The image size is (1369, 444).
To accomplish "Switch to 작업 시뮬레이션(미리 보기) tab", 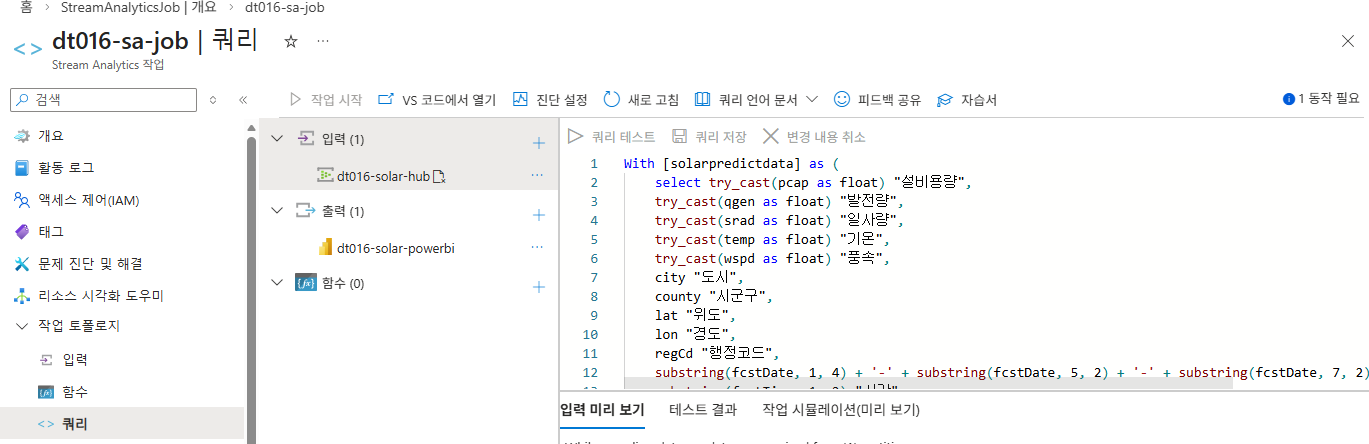I will [841, 409].
